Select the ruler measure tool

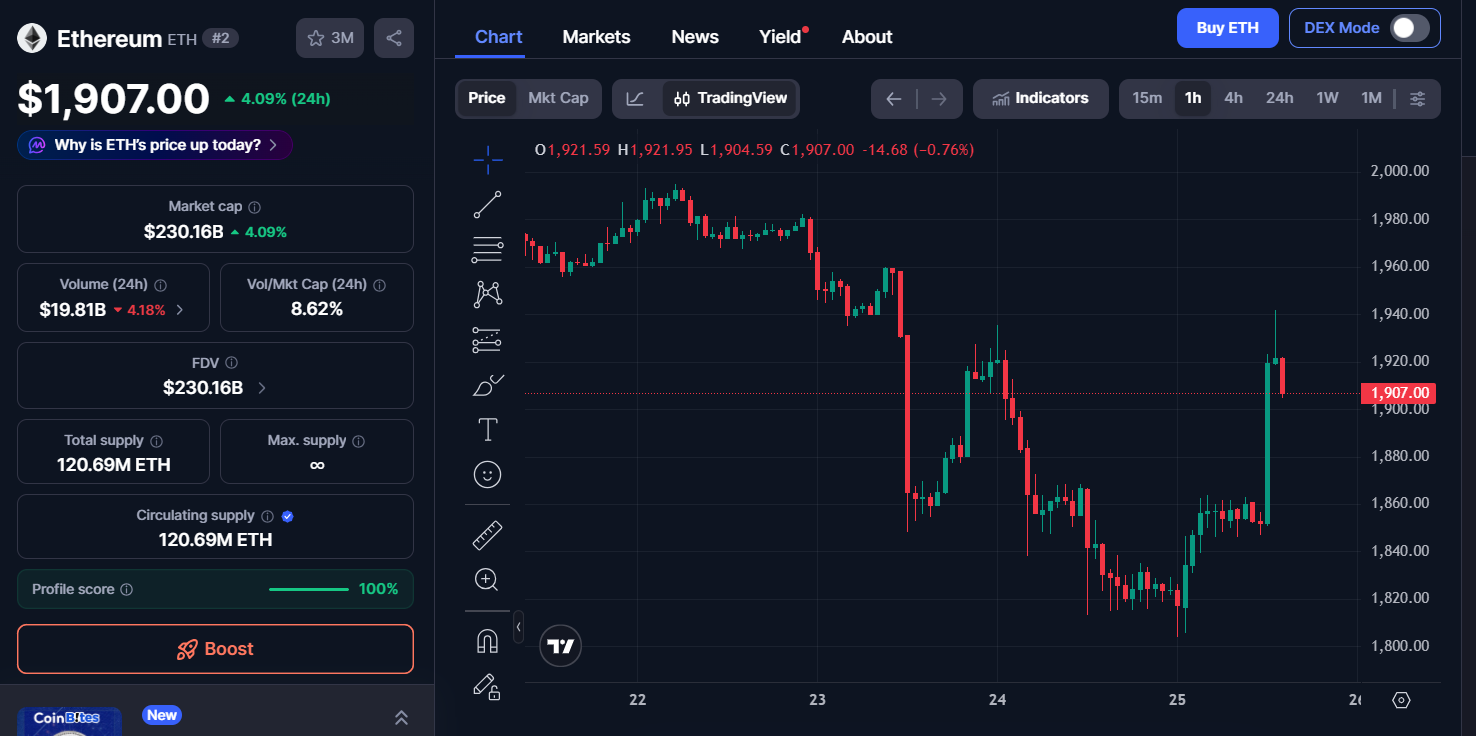pos(487,536)
